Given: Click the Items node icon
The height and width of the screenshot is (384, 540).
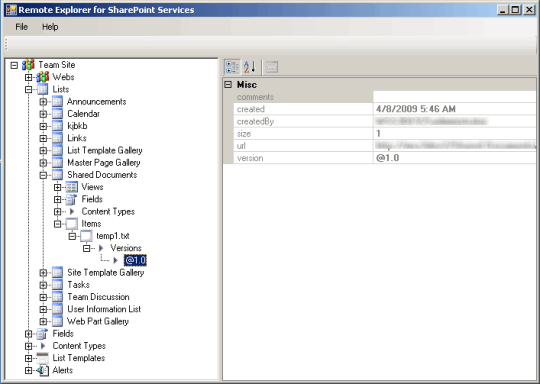Looking at the screenshot, I should pos(72,224).
